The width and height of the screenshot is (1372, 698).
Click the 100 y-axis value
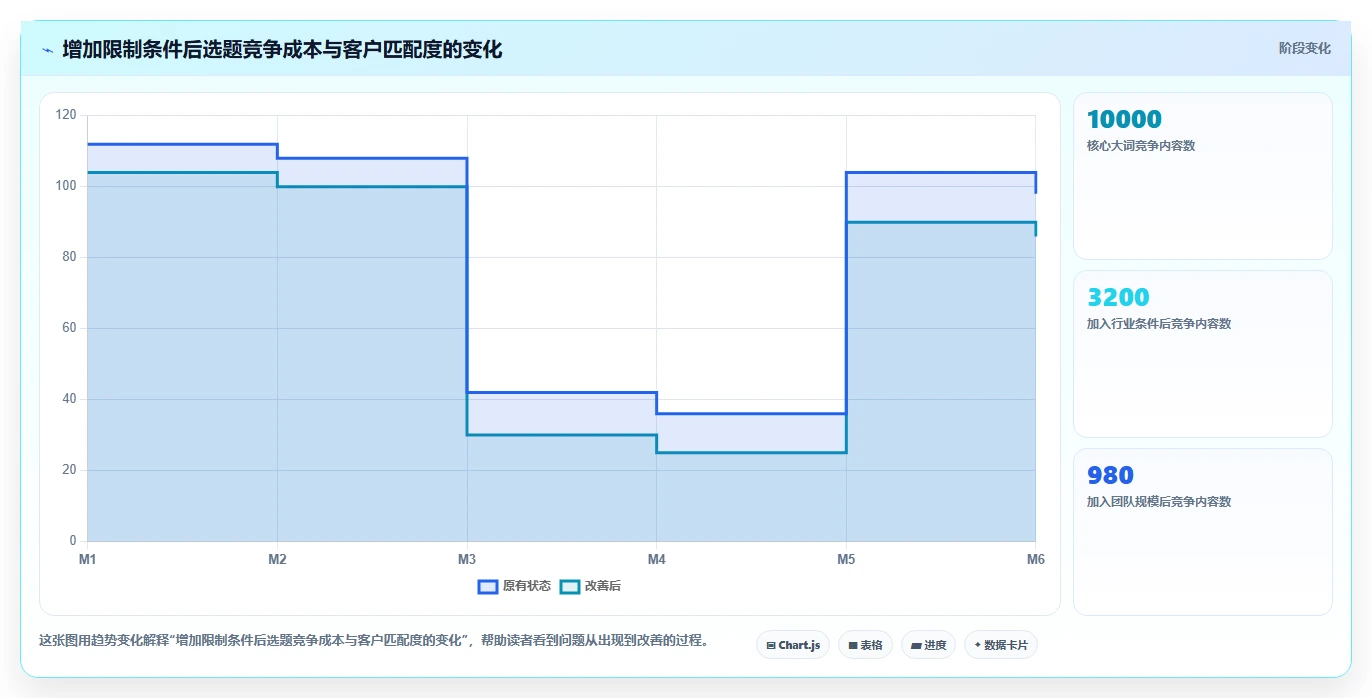pyautogui.click(x=66, y=186)
